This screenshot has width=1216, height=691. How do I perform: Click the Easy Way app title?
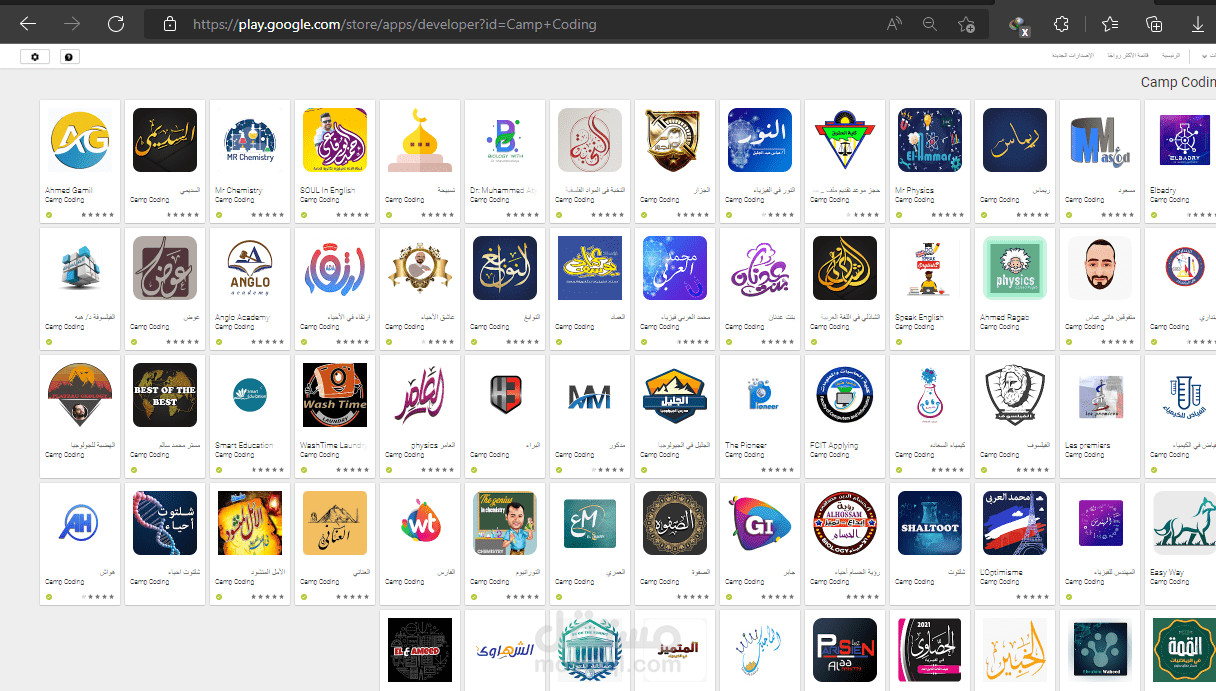click(1166, 573)
